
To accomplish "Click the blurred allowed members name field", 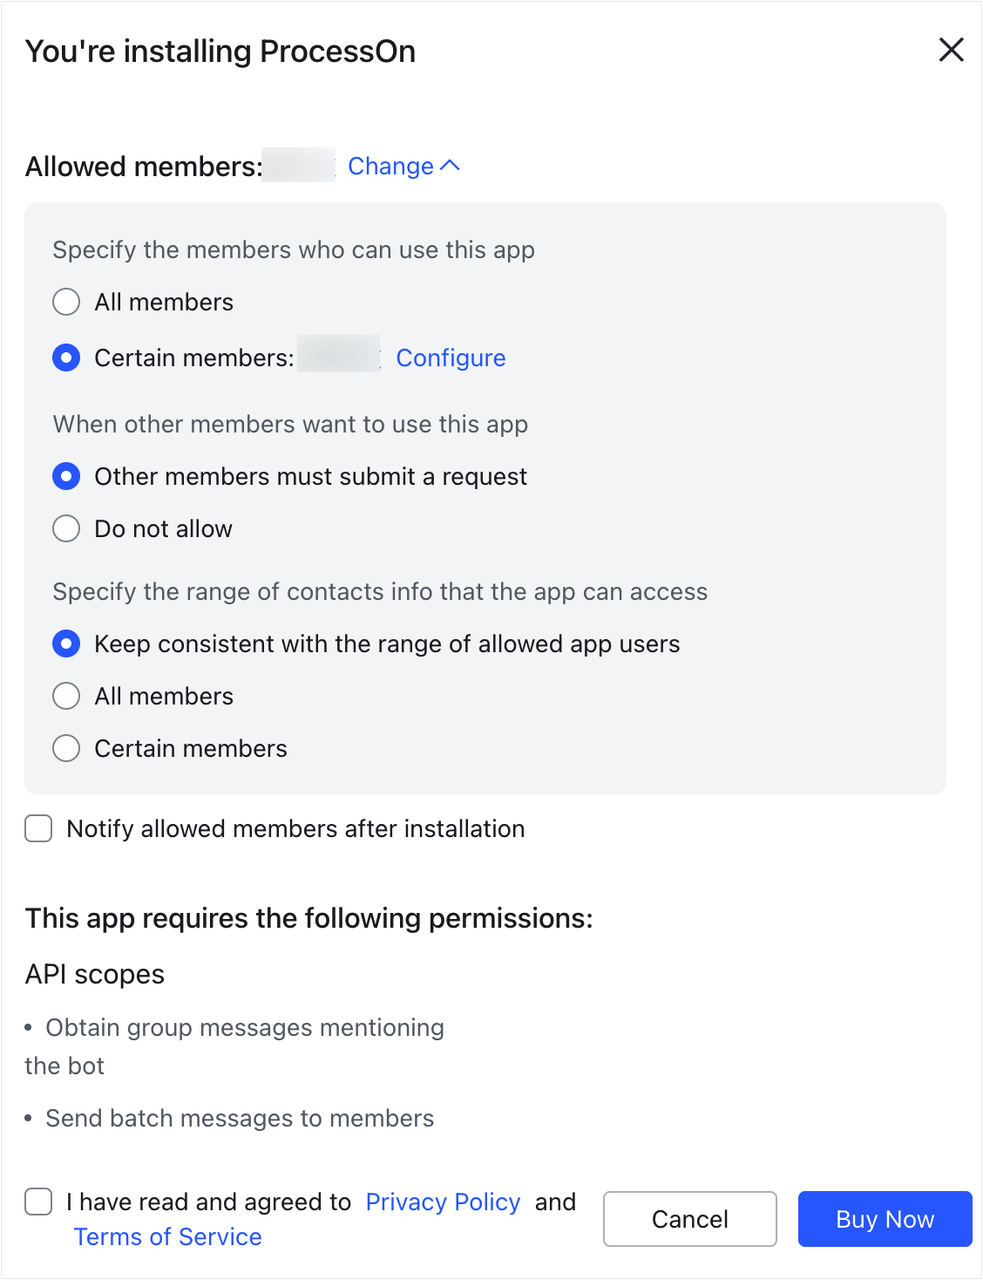I will coord(298,165).
